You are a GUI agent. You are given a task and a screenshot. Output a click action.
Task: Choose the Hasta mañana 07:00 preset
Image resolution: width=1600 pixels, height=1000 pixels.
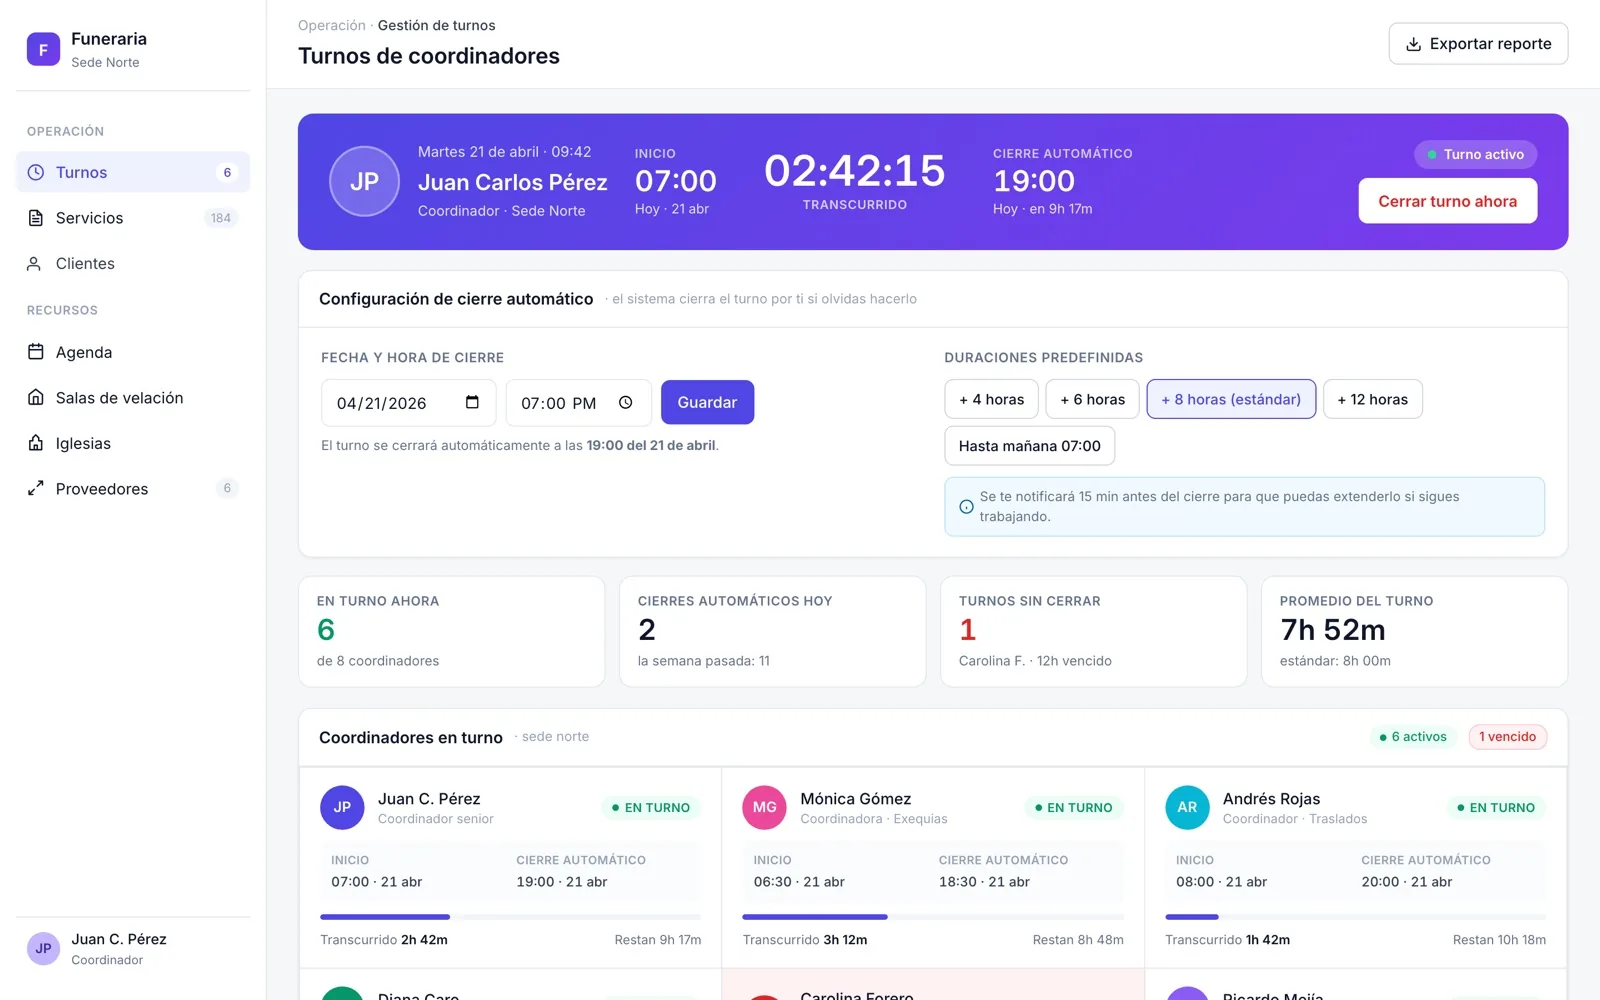coord(1029,446)
